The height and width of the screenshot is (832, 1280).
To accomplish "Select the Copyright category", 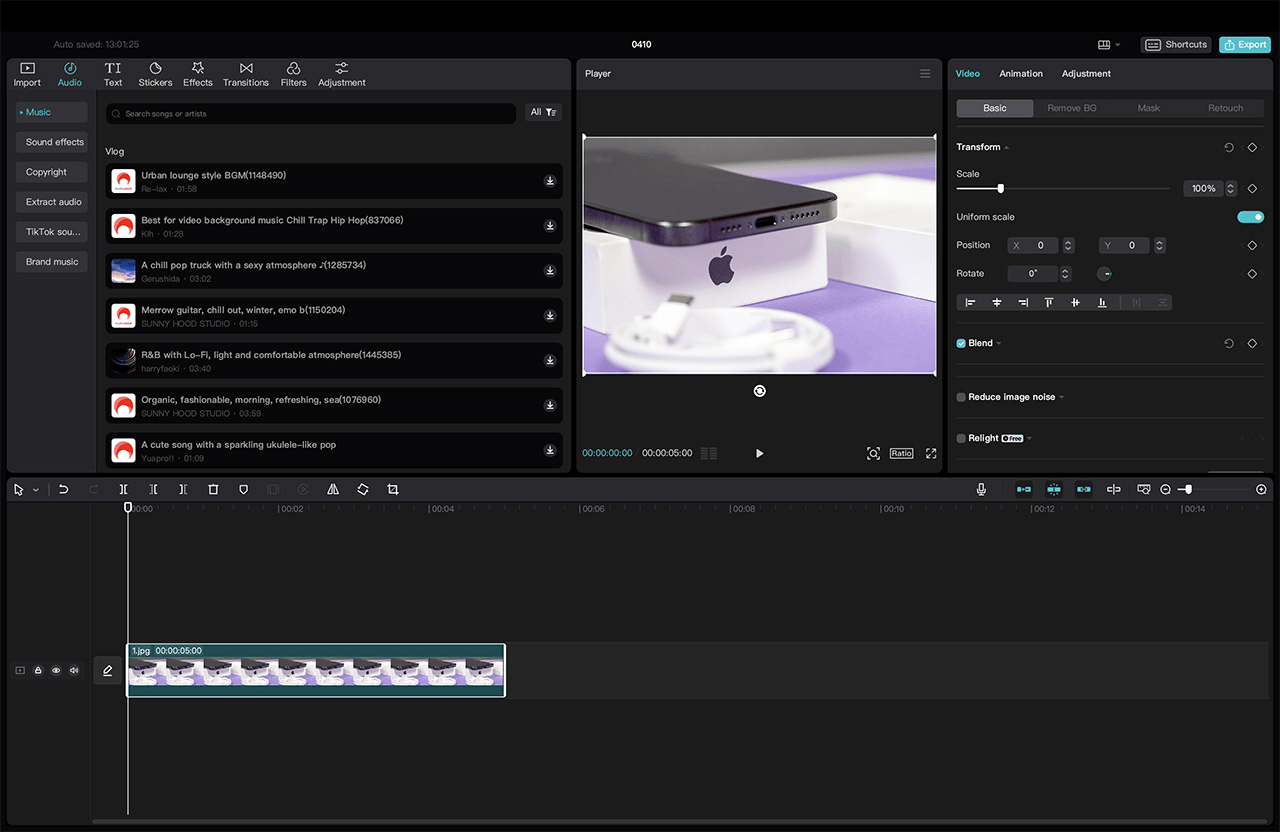I will [x=52, y=172].
